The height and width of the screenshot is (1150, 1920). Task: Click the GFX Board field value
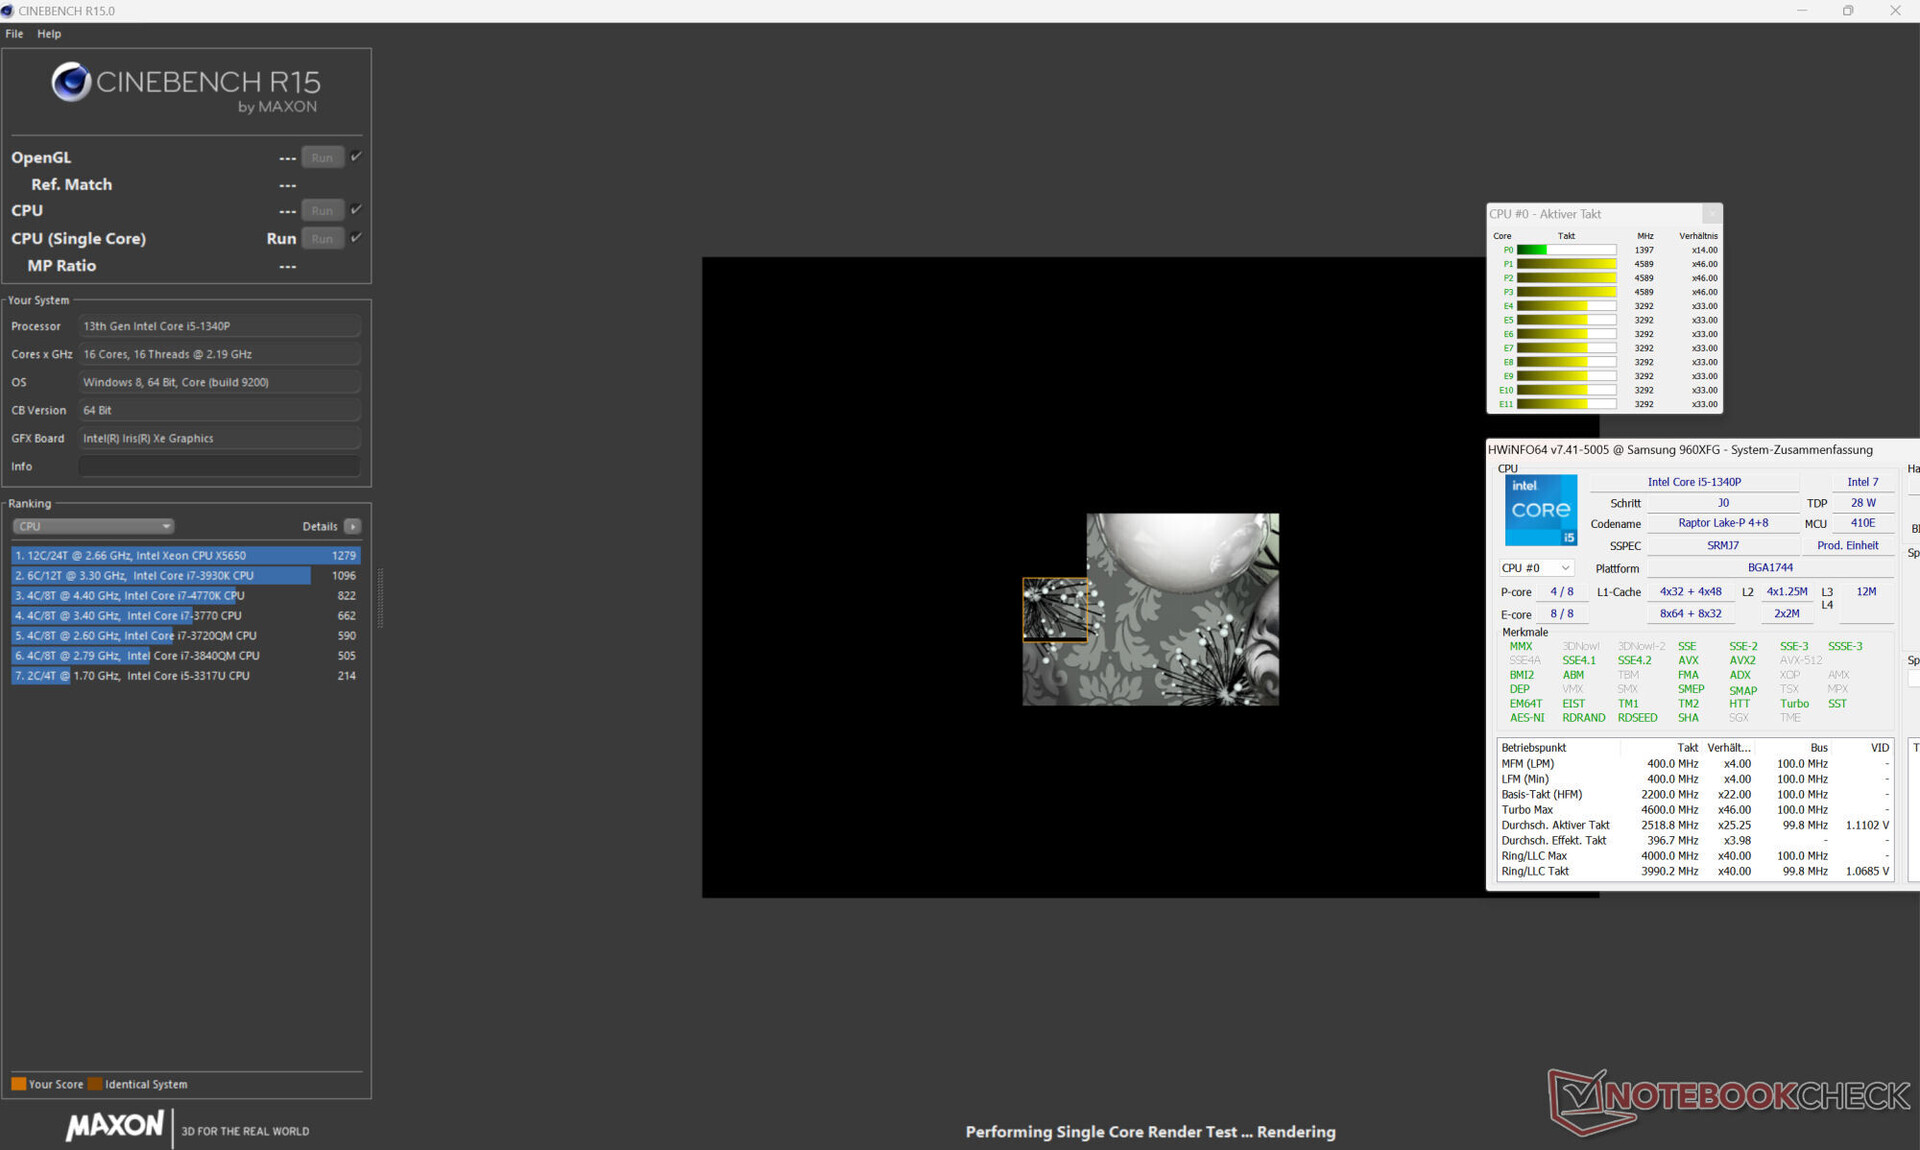(x=219, y=438)
